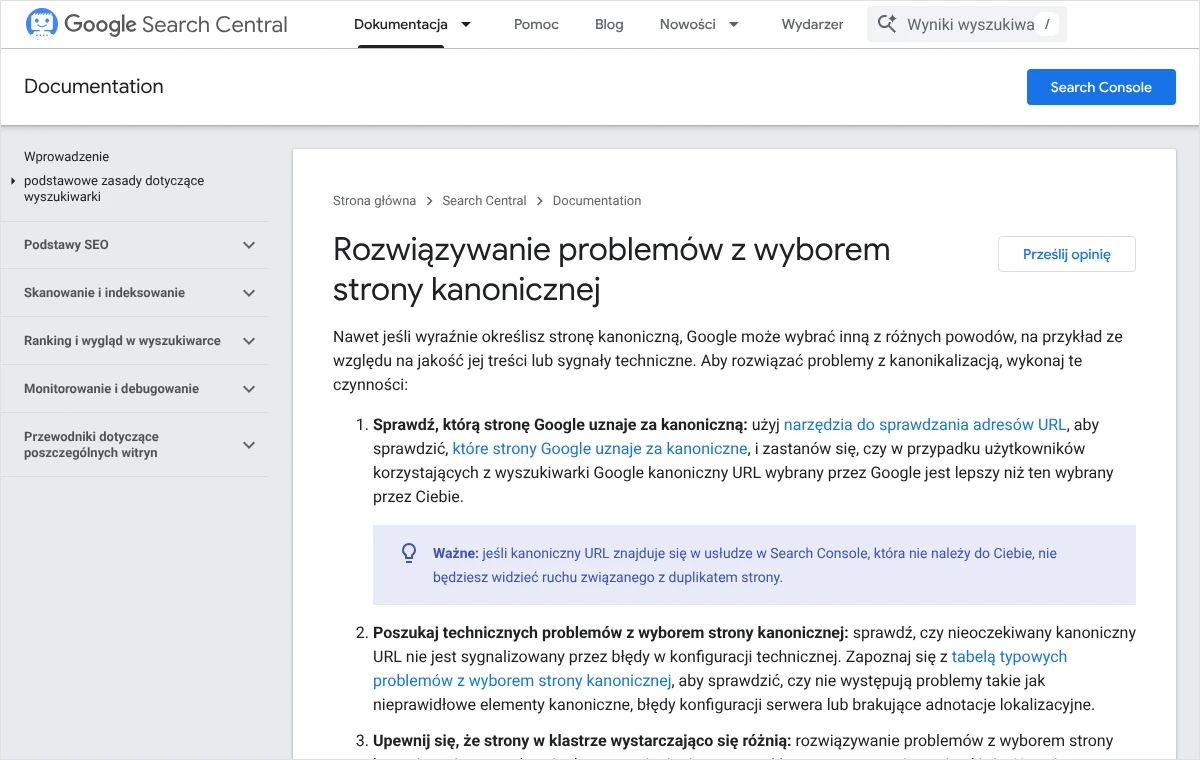Expand Ranking i wygląd w wyszukiwarce chevron
1200x760 pixels.
click(x=249, y=341)
